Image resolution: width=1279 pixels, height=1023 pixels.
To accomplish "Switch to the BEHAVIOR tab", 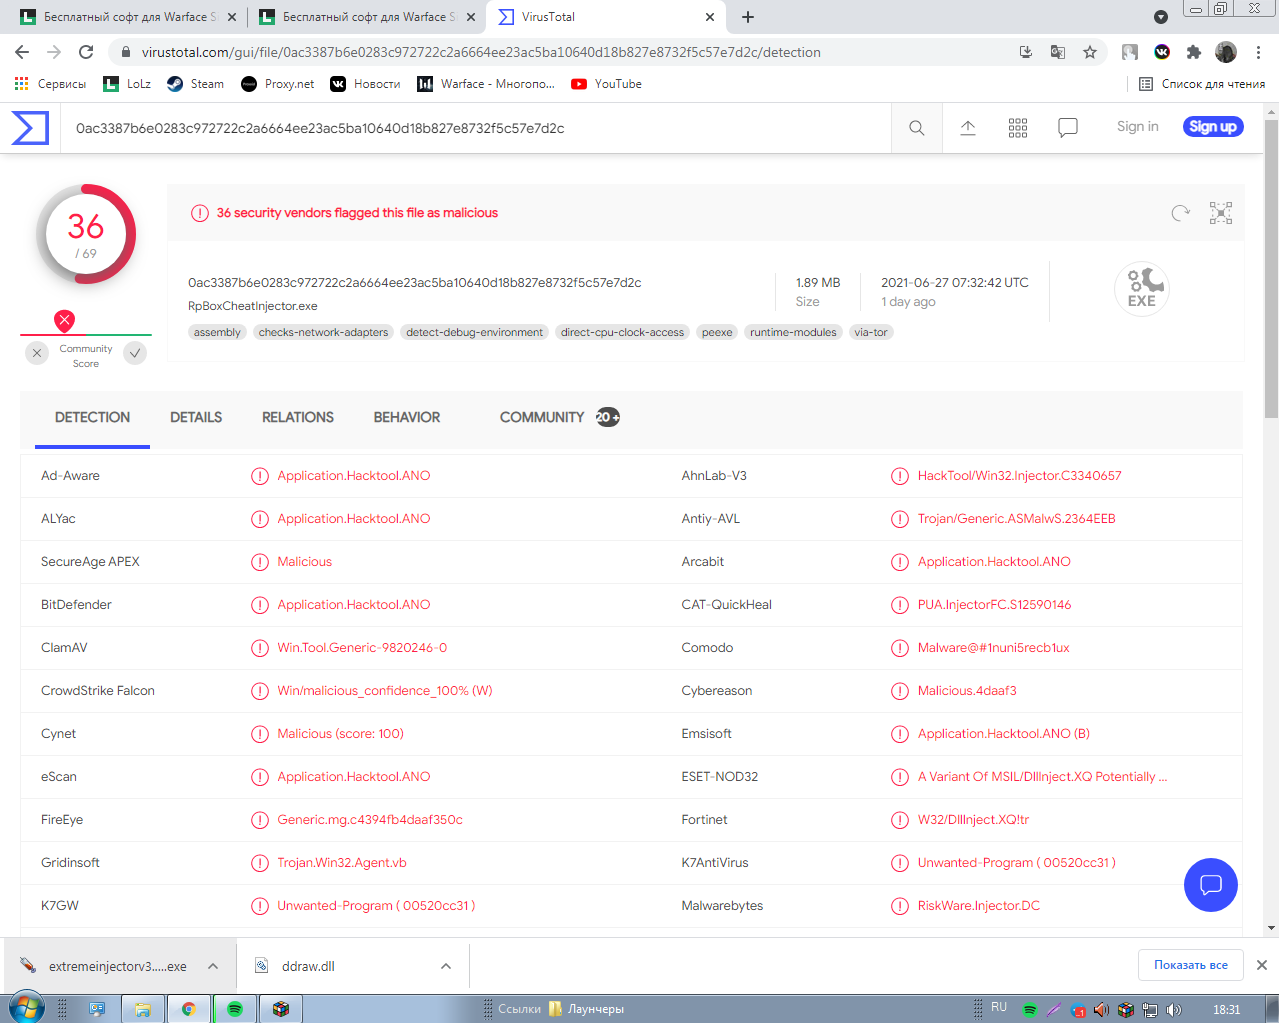I will tap(406, 418).
